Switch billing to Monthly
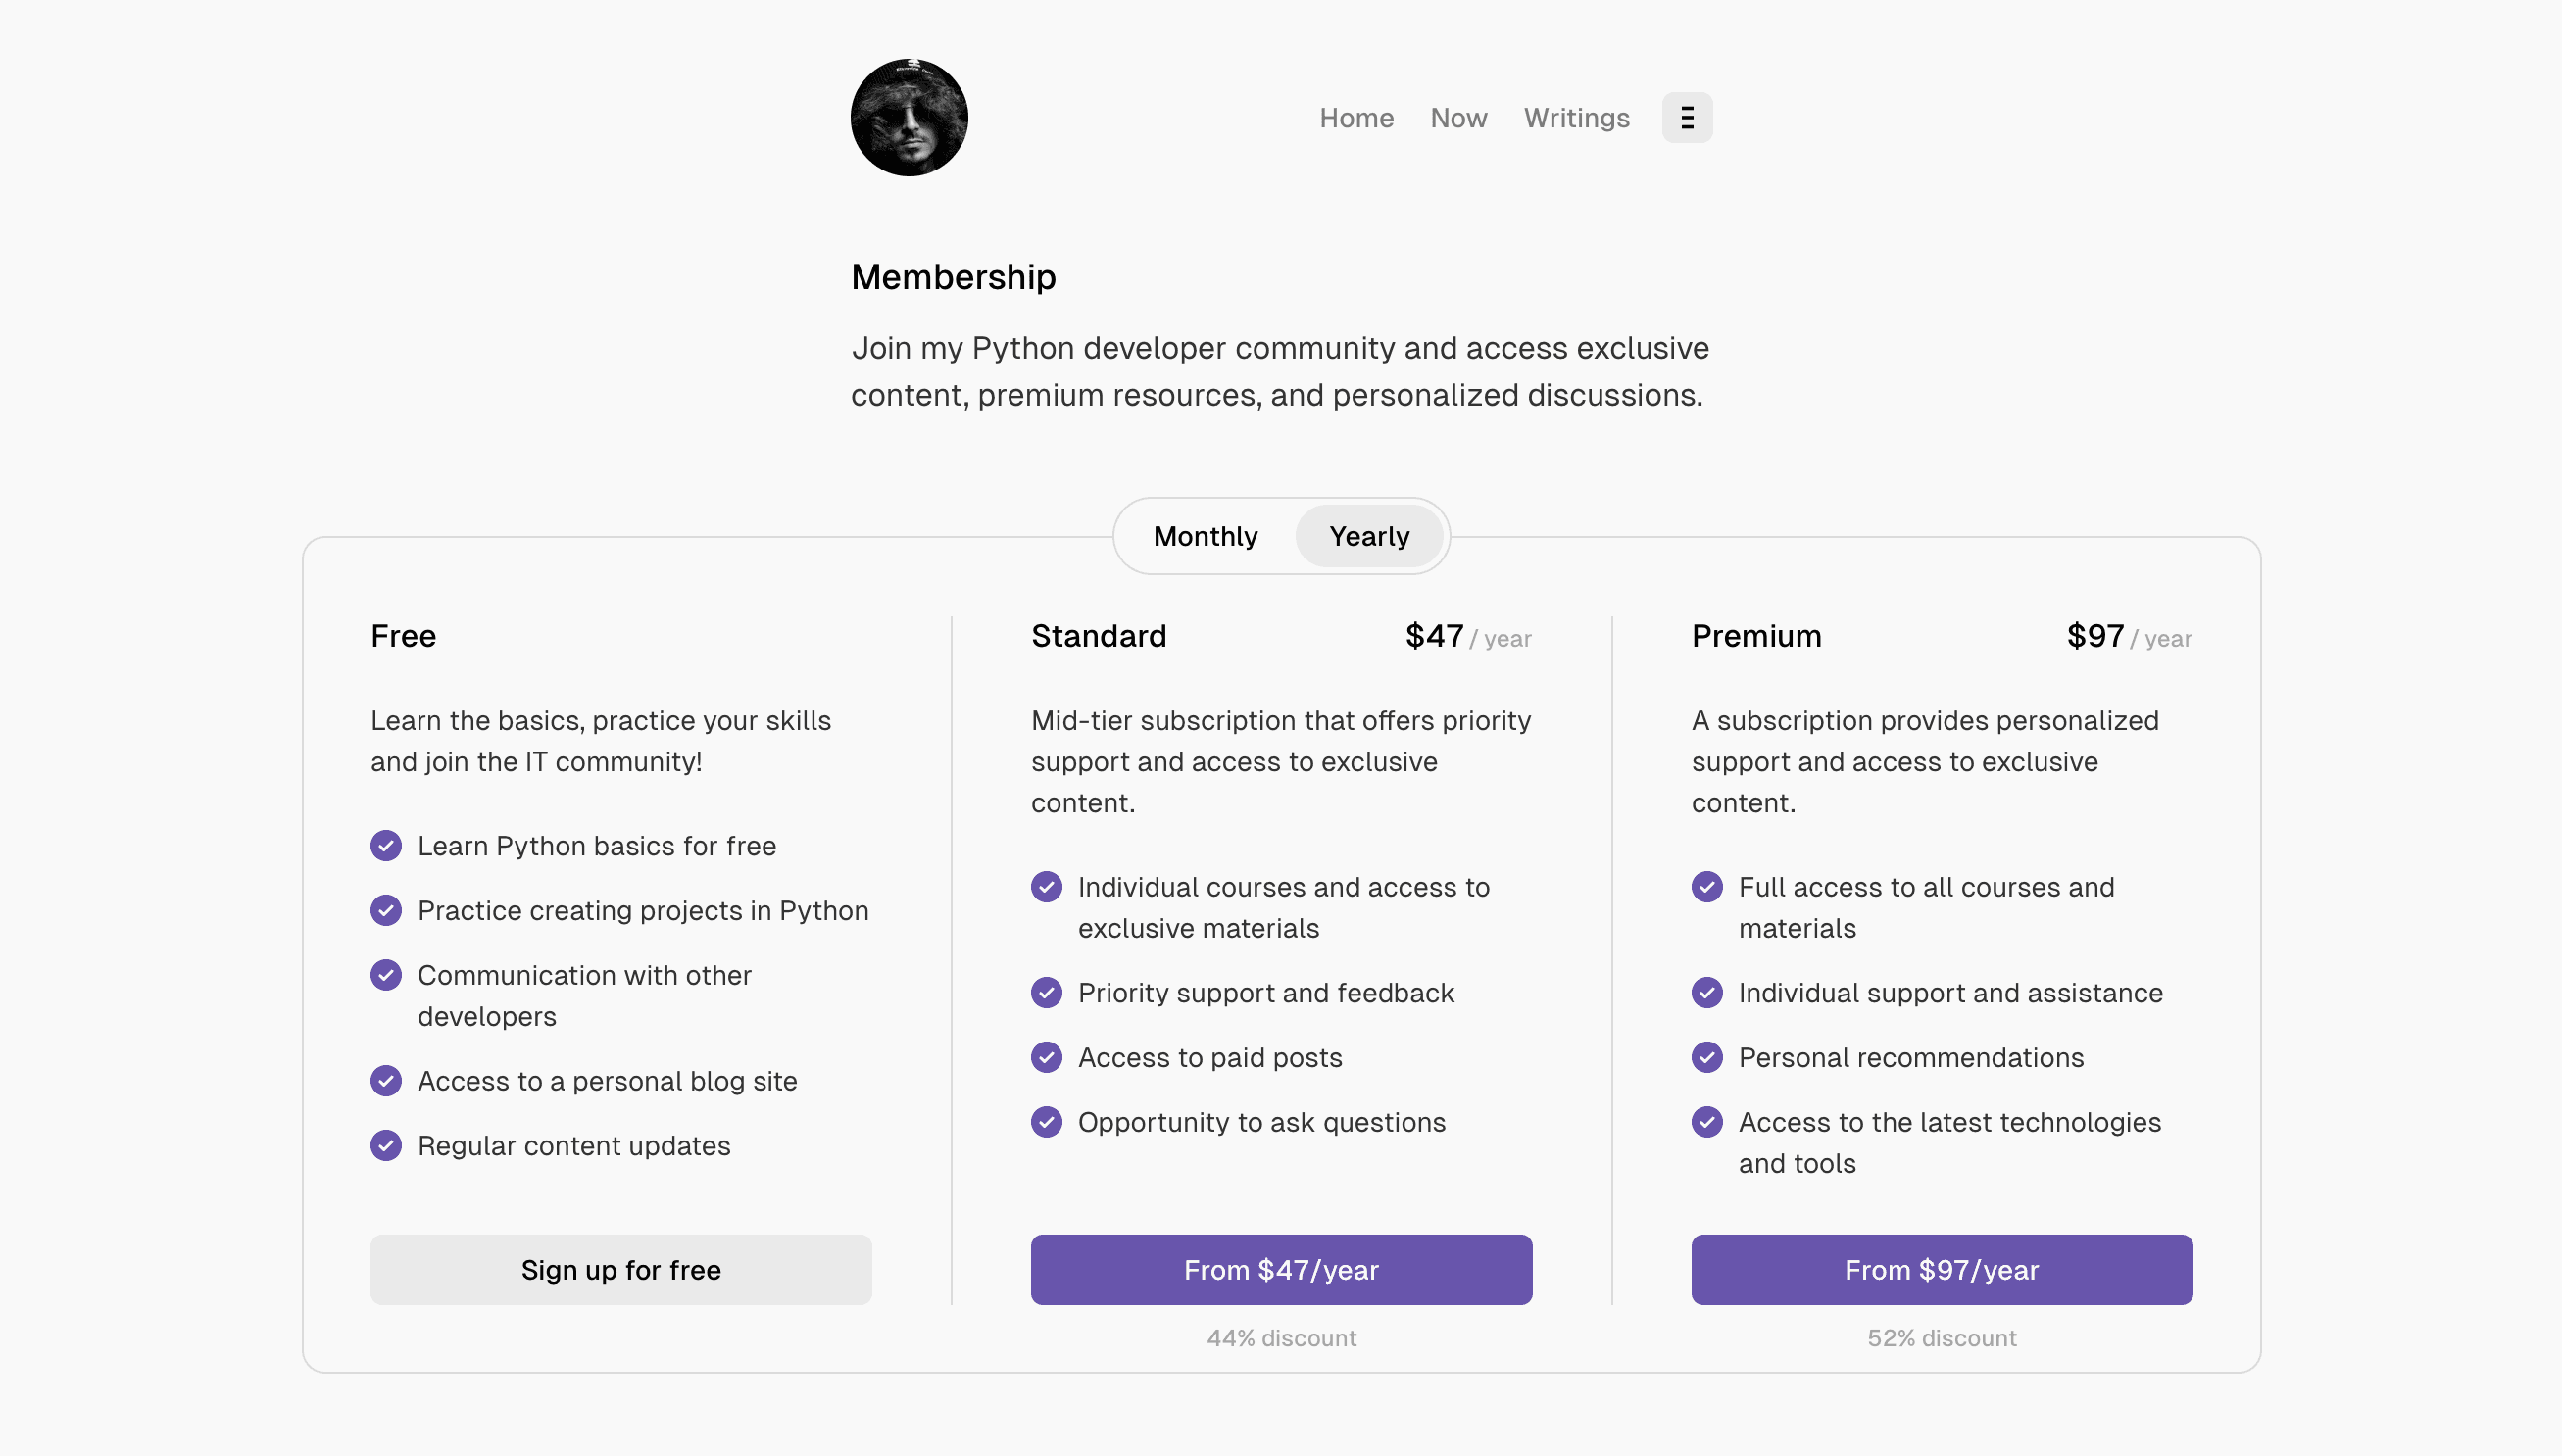2562x1456 pixels. tap(1205, 536)
